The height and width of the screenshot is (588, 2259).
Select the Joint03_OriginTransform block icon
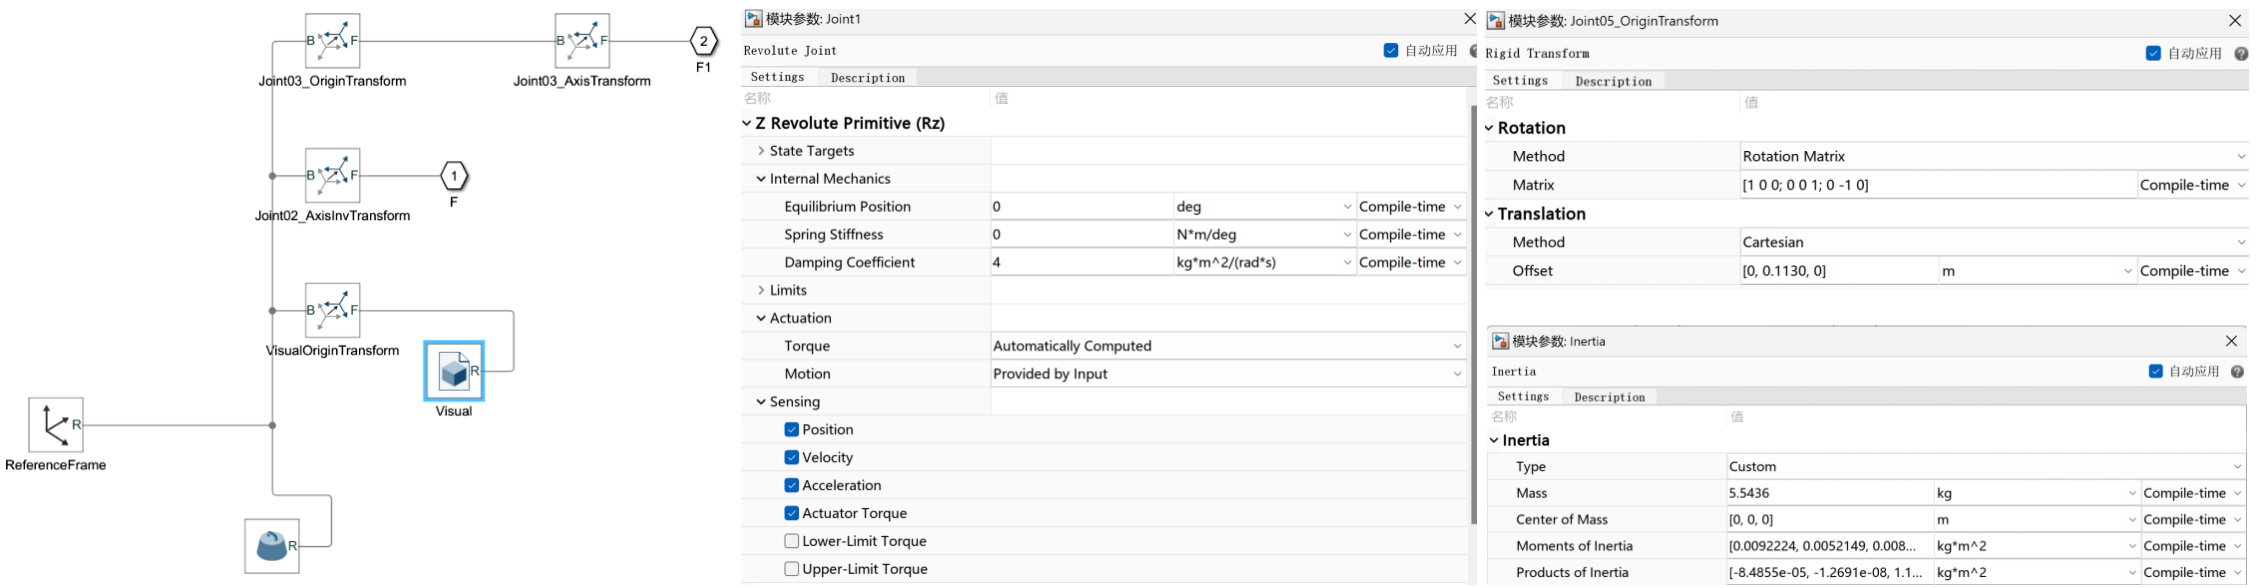(x=332, y=41)
